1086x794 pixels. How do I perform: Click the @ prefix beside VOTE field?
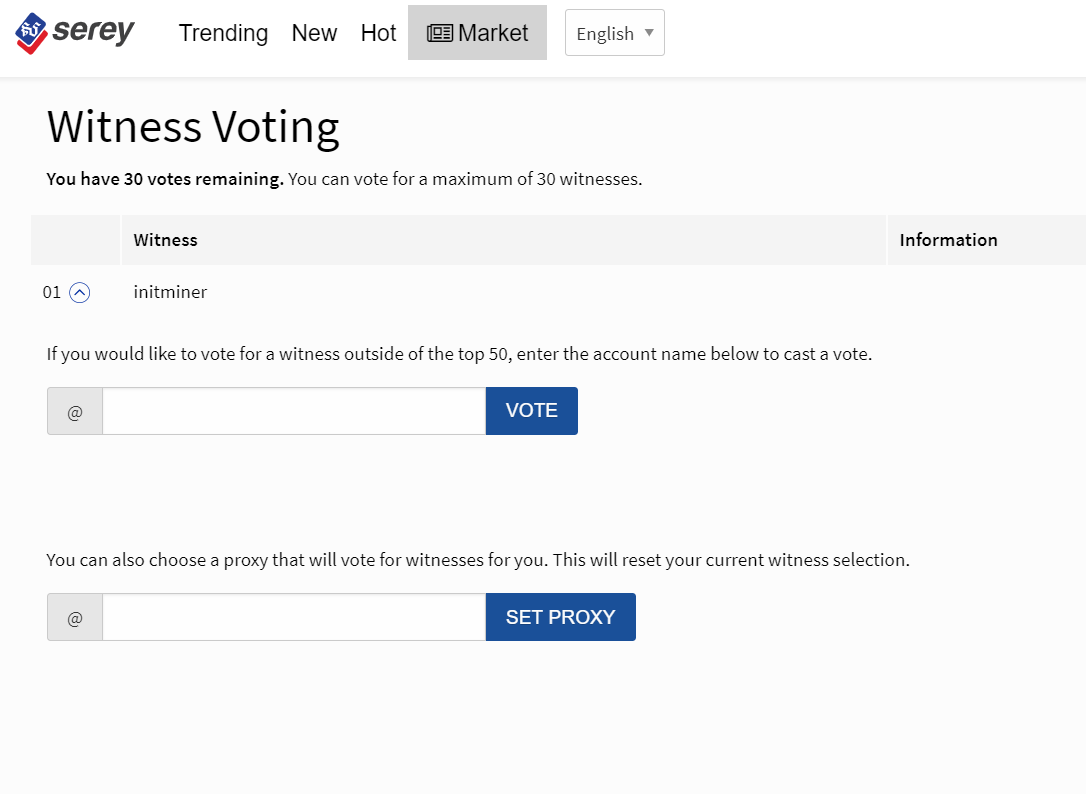(x=75, y=411)
